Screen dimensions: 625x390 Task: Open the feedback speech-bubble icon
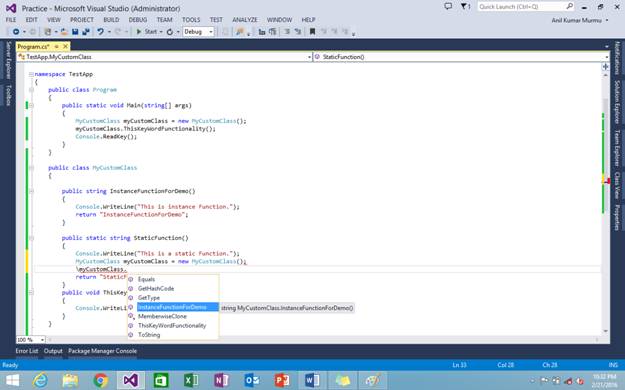pos(448,6)
